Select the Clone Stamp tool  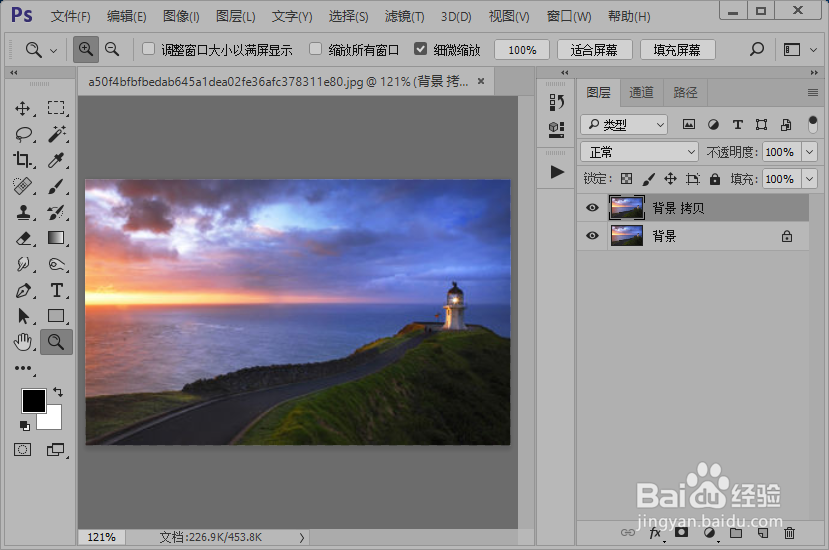pos(23,212)
